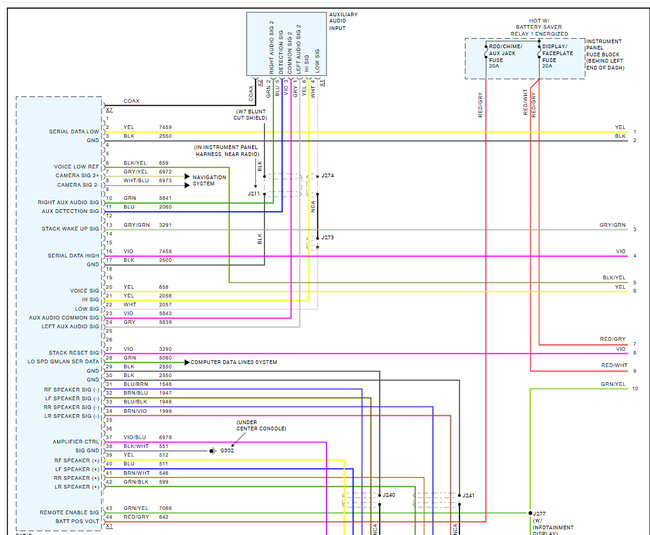Screen dimensions: 650x535
Task: Click the DISPLAY/FACEPLATE FUSE 20A label
Action: (558, 56)
